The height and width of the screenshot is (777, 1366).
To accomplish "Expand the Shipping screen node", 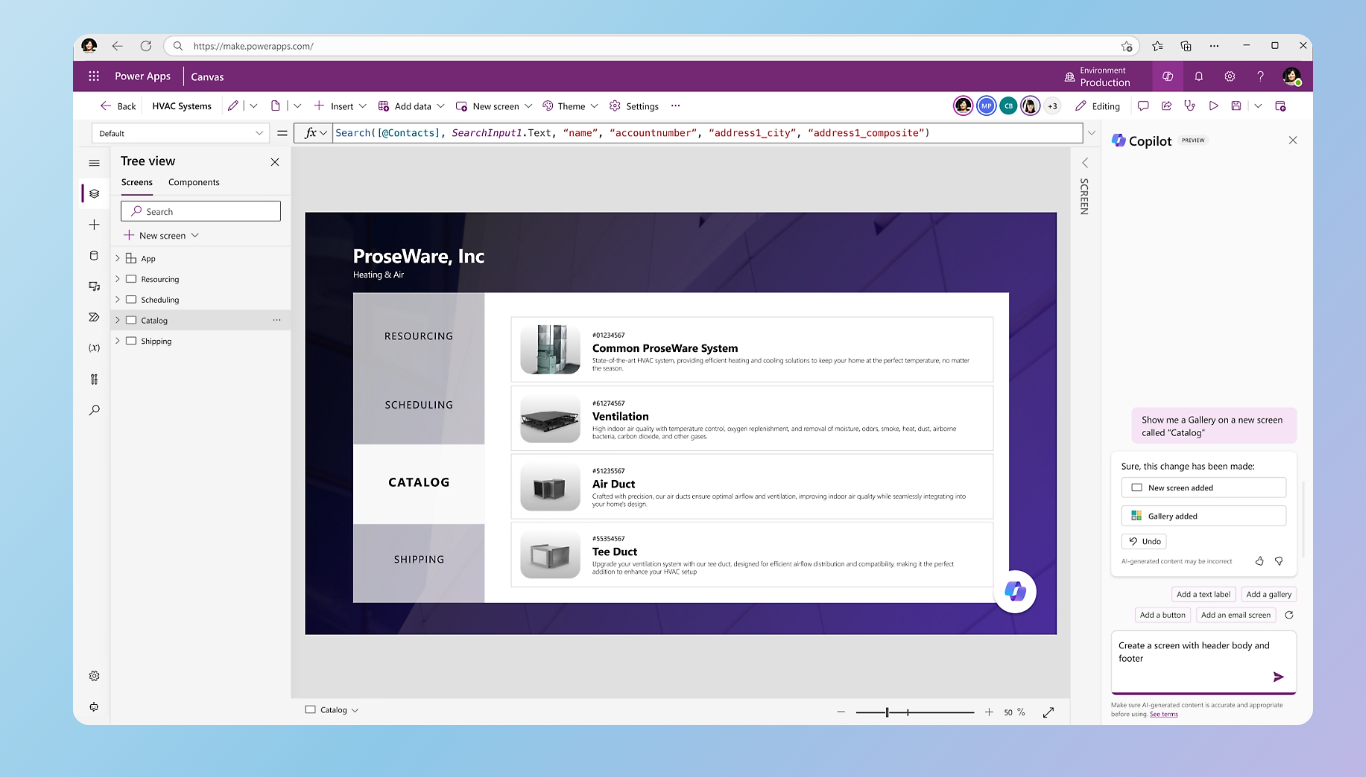I will (117, 341).
